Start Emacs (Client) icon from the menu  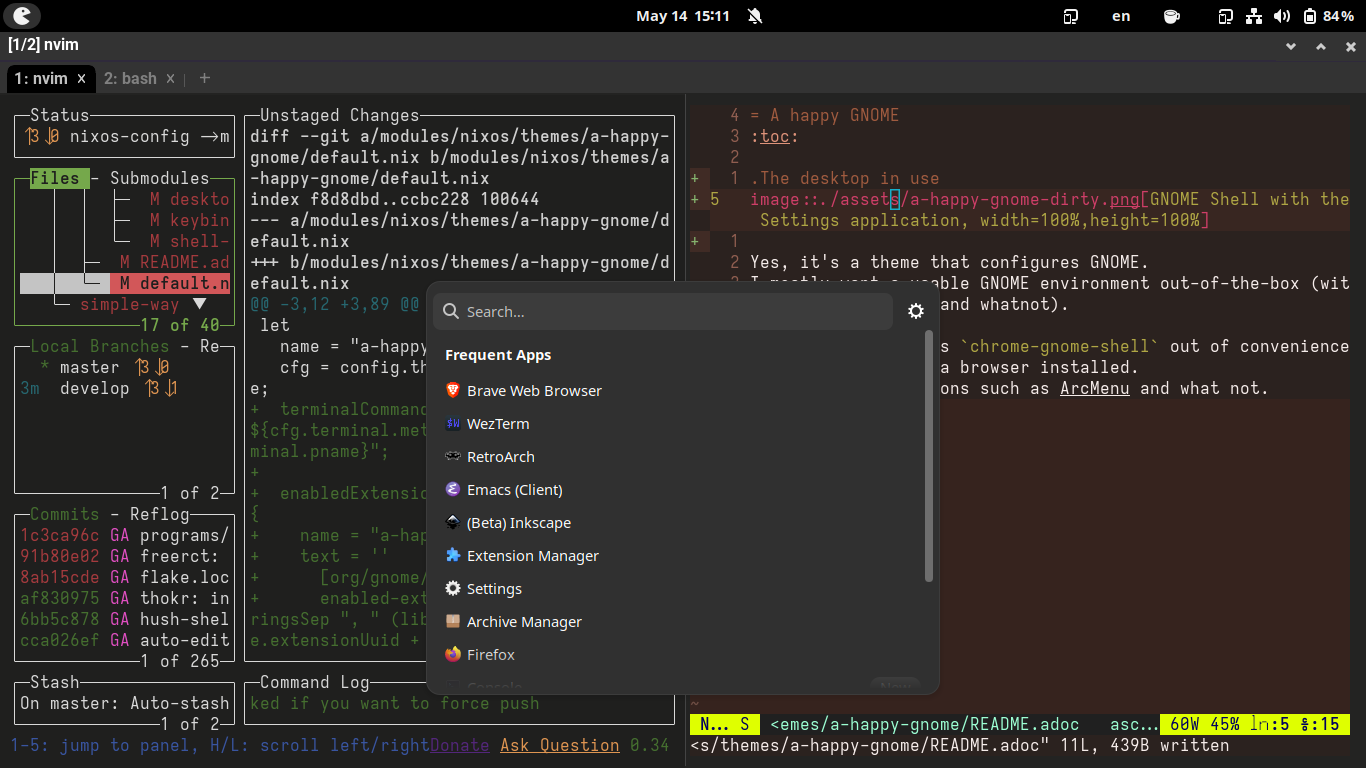[x=453, y=489]
